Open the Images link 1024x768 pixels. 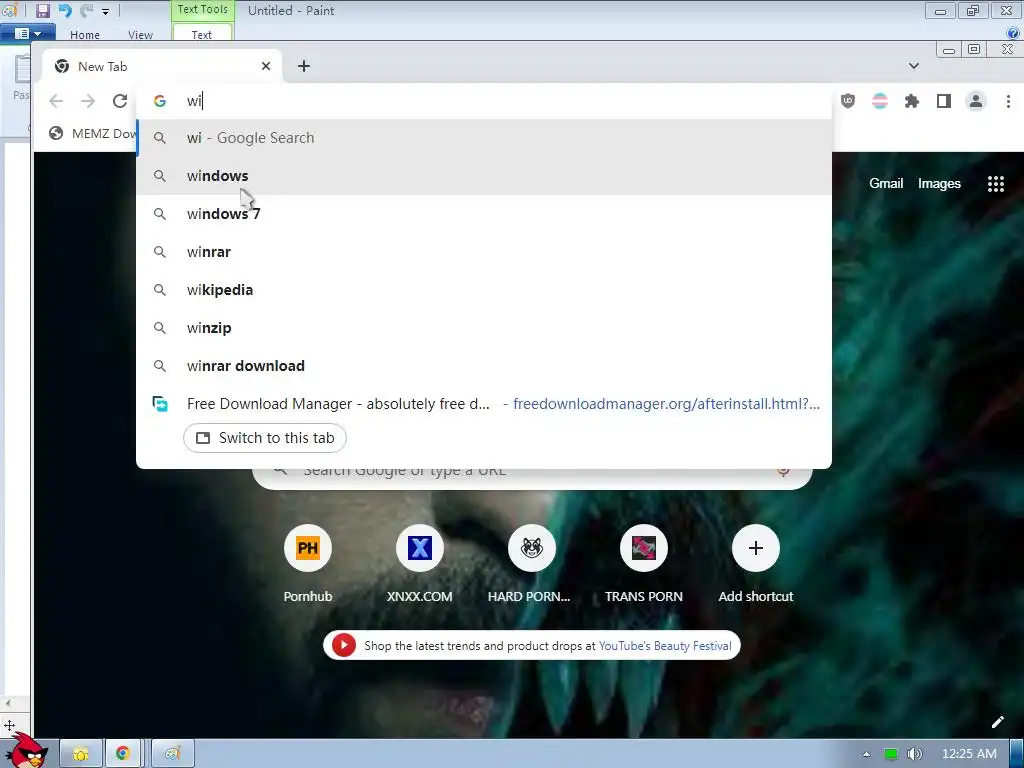point(939,184)
